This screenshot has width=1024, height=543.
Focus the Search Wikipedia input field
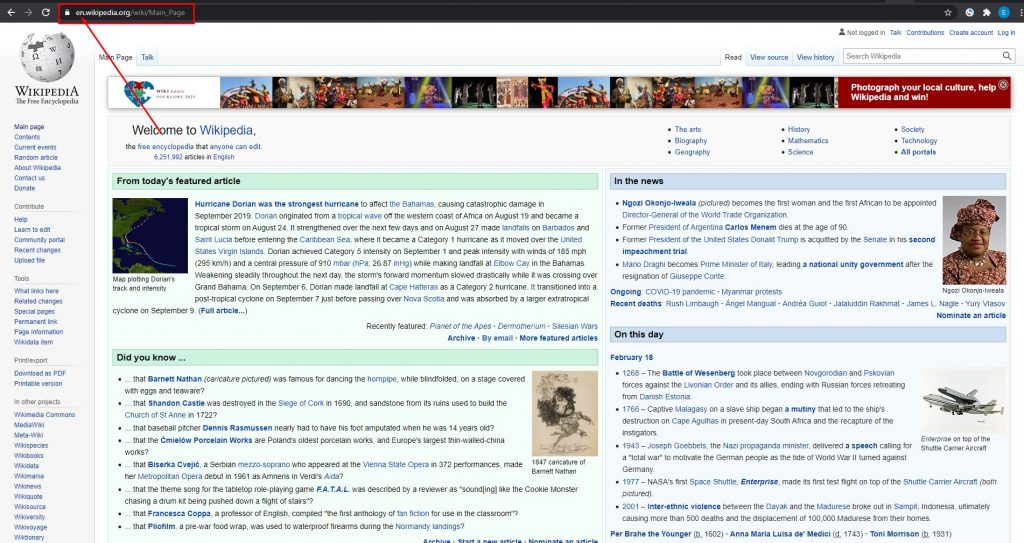click(923, 56)
